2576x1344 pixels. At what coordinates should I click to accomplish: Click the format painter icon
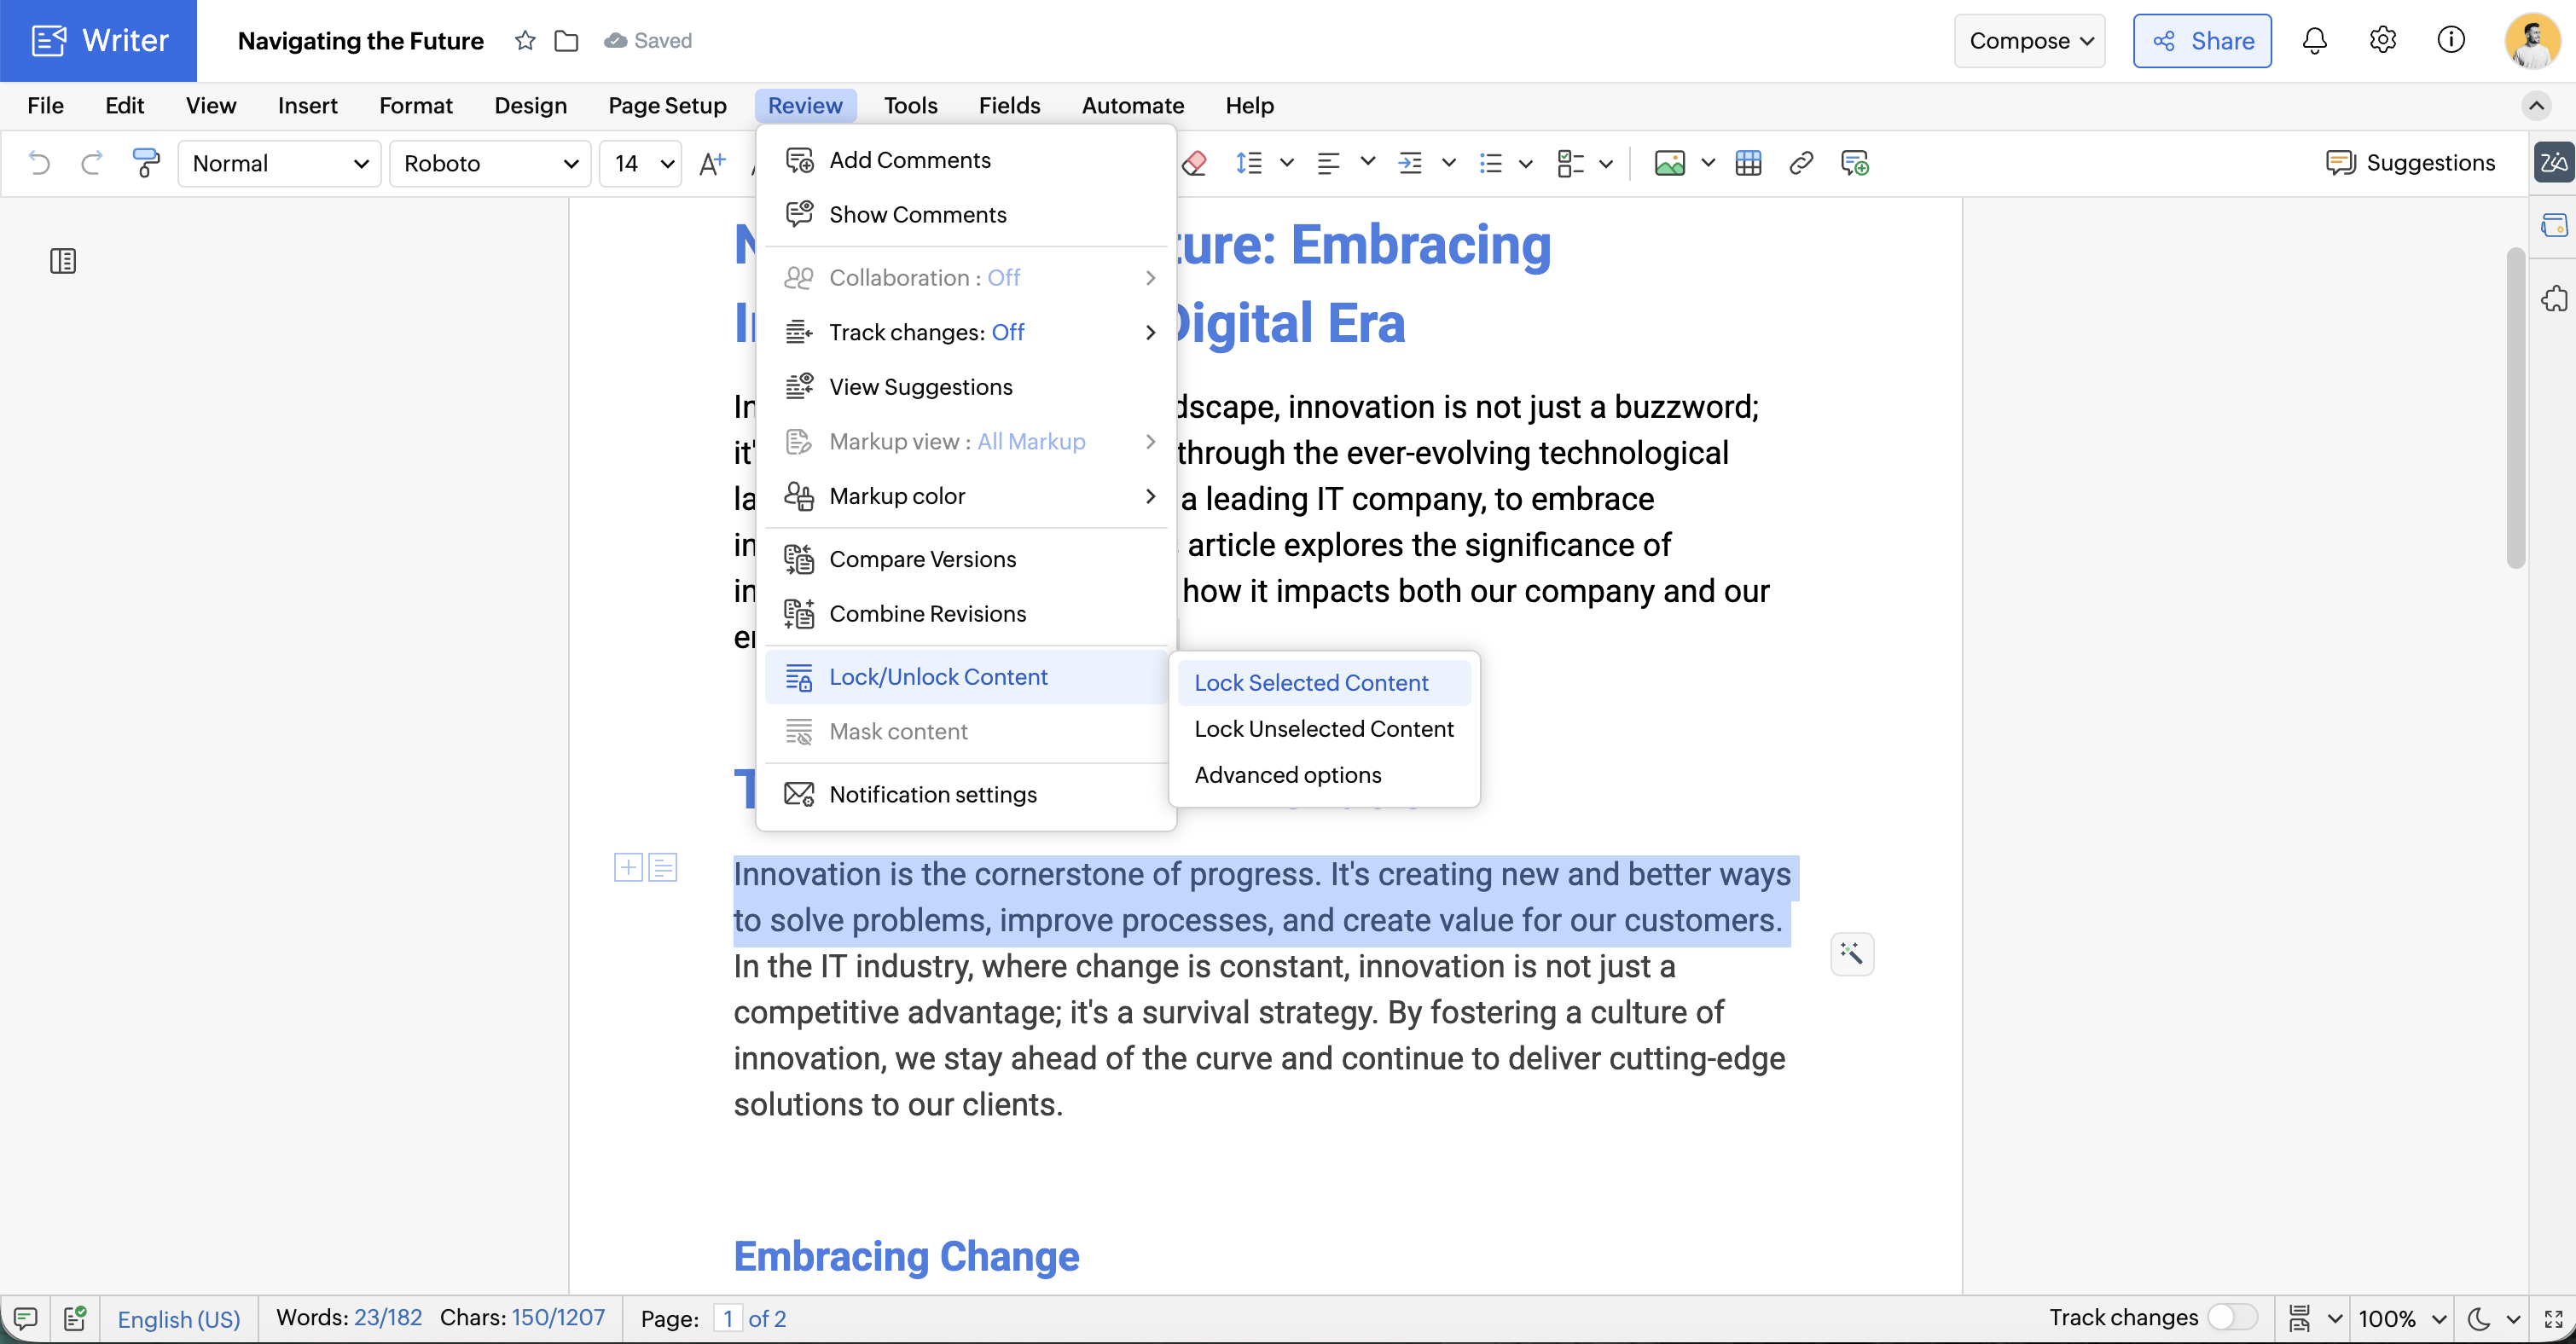pos(146,163)
